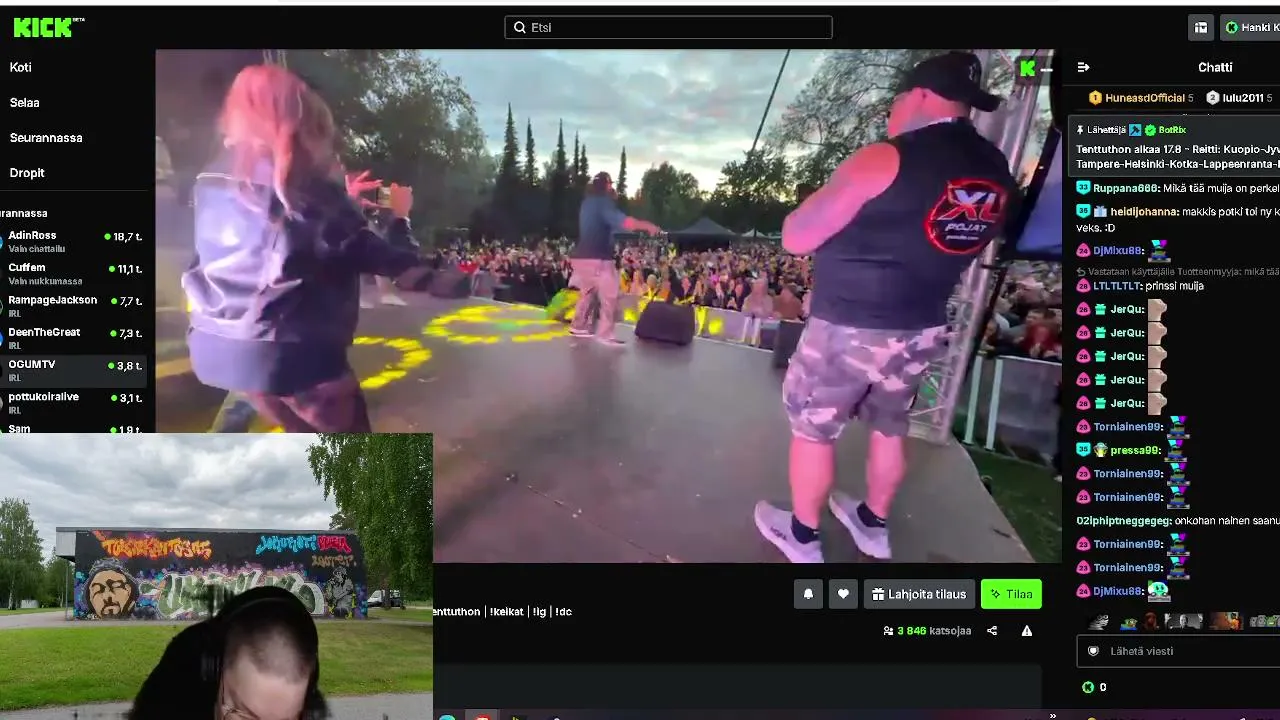Image resolution: width=1280 pixels, height=720 pixels.
Task: Open Dropit in the sidebar
Action: (x=27, y=172)
